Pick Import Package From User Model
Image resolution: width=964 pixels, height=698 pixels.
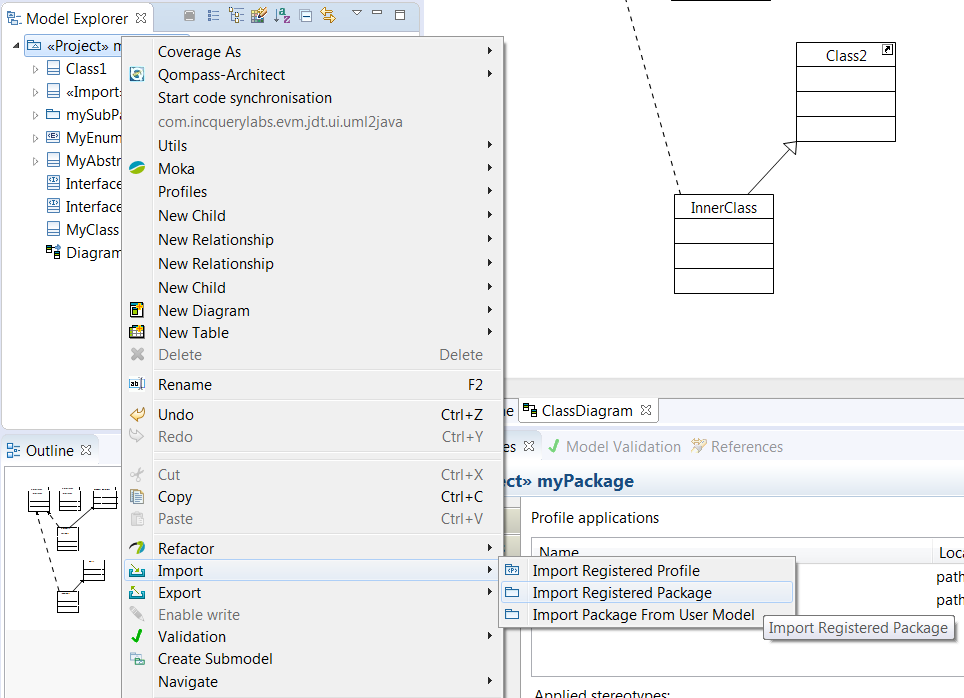click(x=643, y=615)
